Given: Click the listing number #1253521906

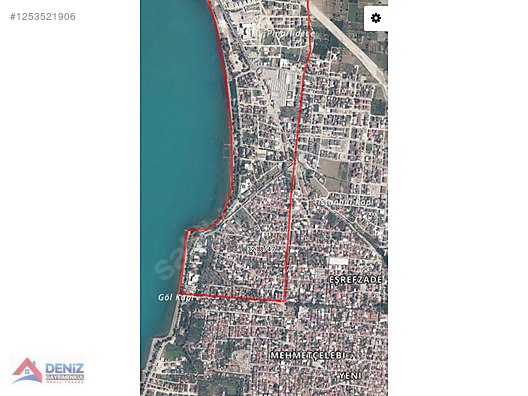Looking at the screenshot, I should [43, 17].
